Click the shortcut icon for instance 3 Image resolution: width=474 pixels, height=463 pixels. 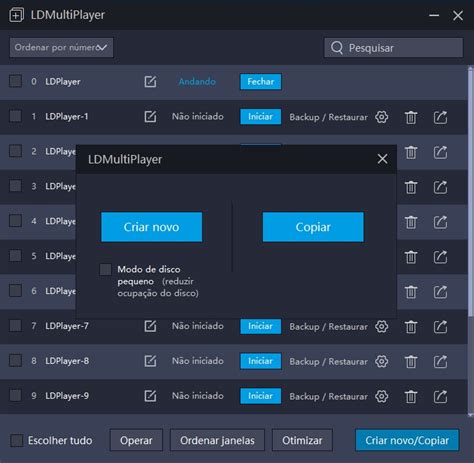(x=440, y=187)
